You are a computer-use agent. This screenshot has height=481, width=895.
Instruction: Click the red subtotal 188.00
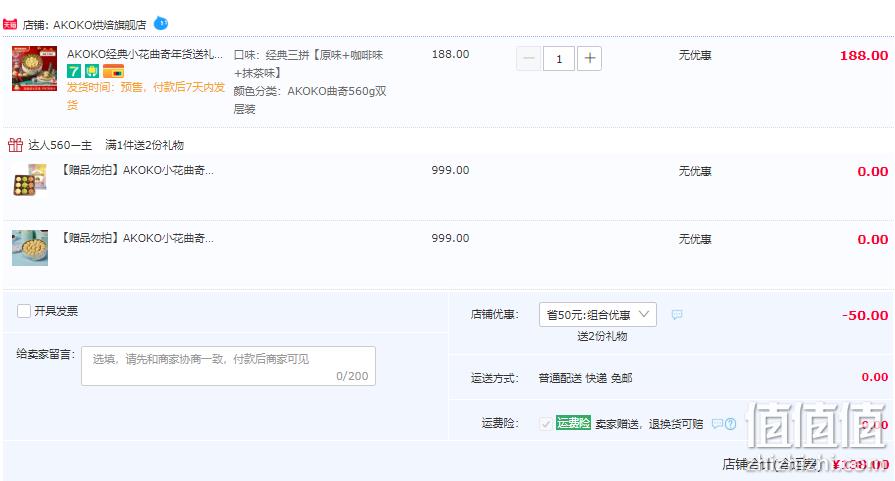click(x=864, y=55)
